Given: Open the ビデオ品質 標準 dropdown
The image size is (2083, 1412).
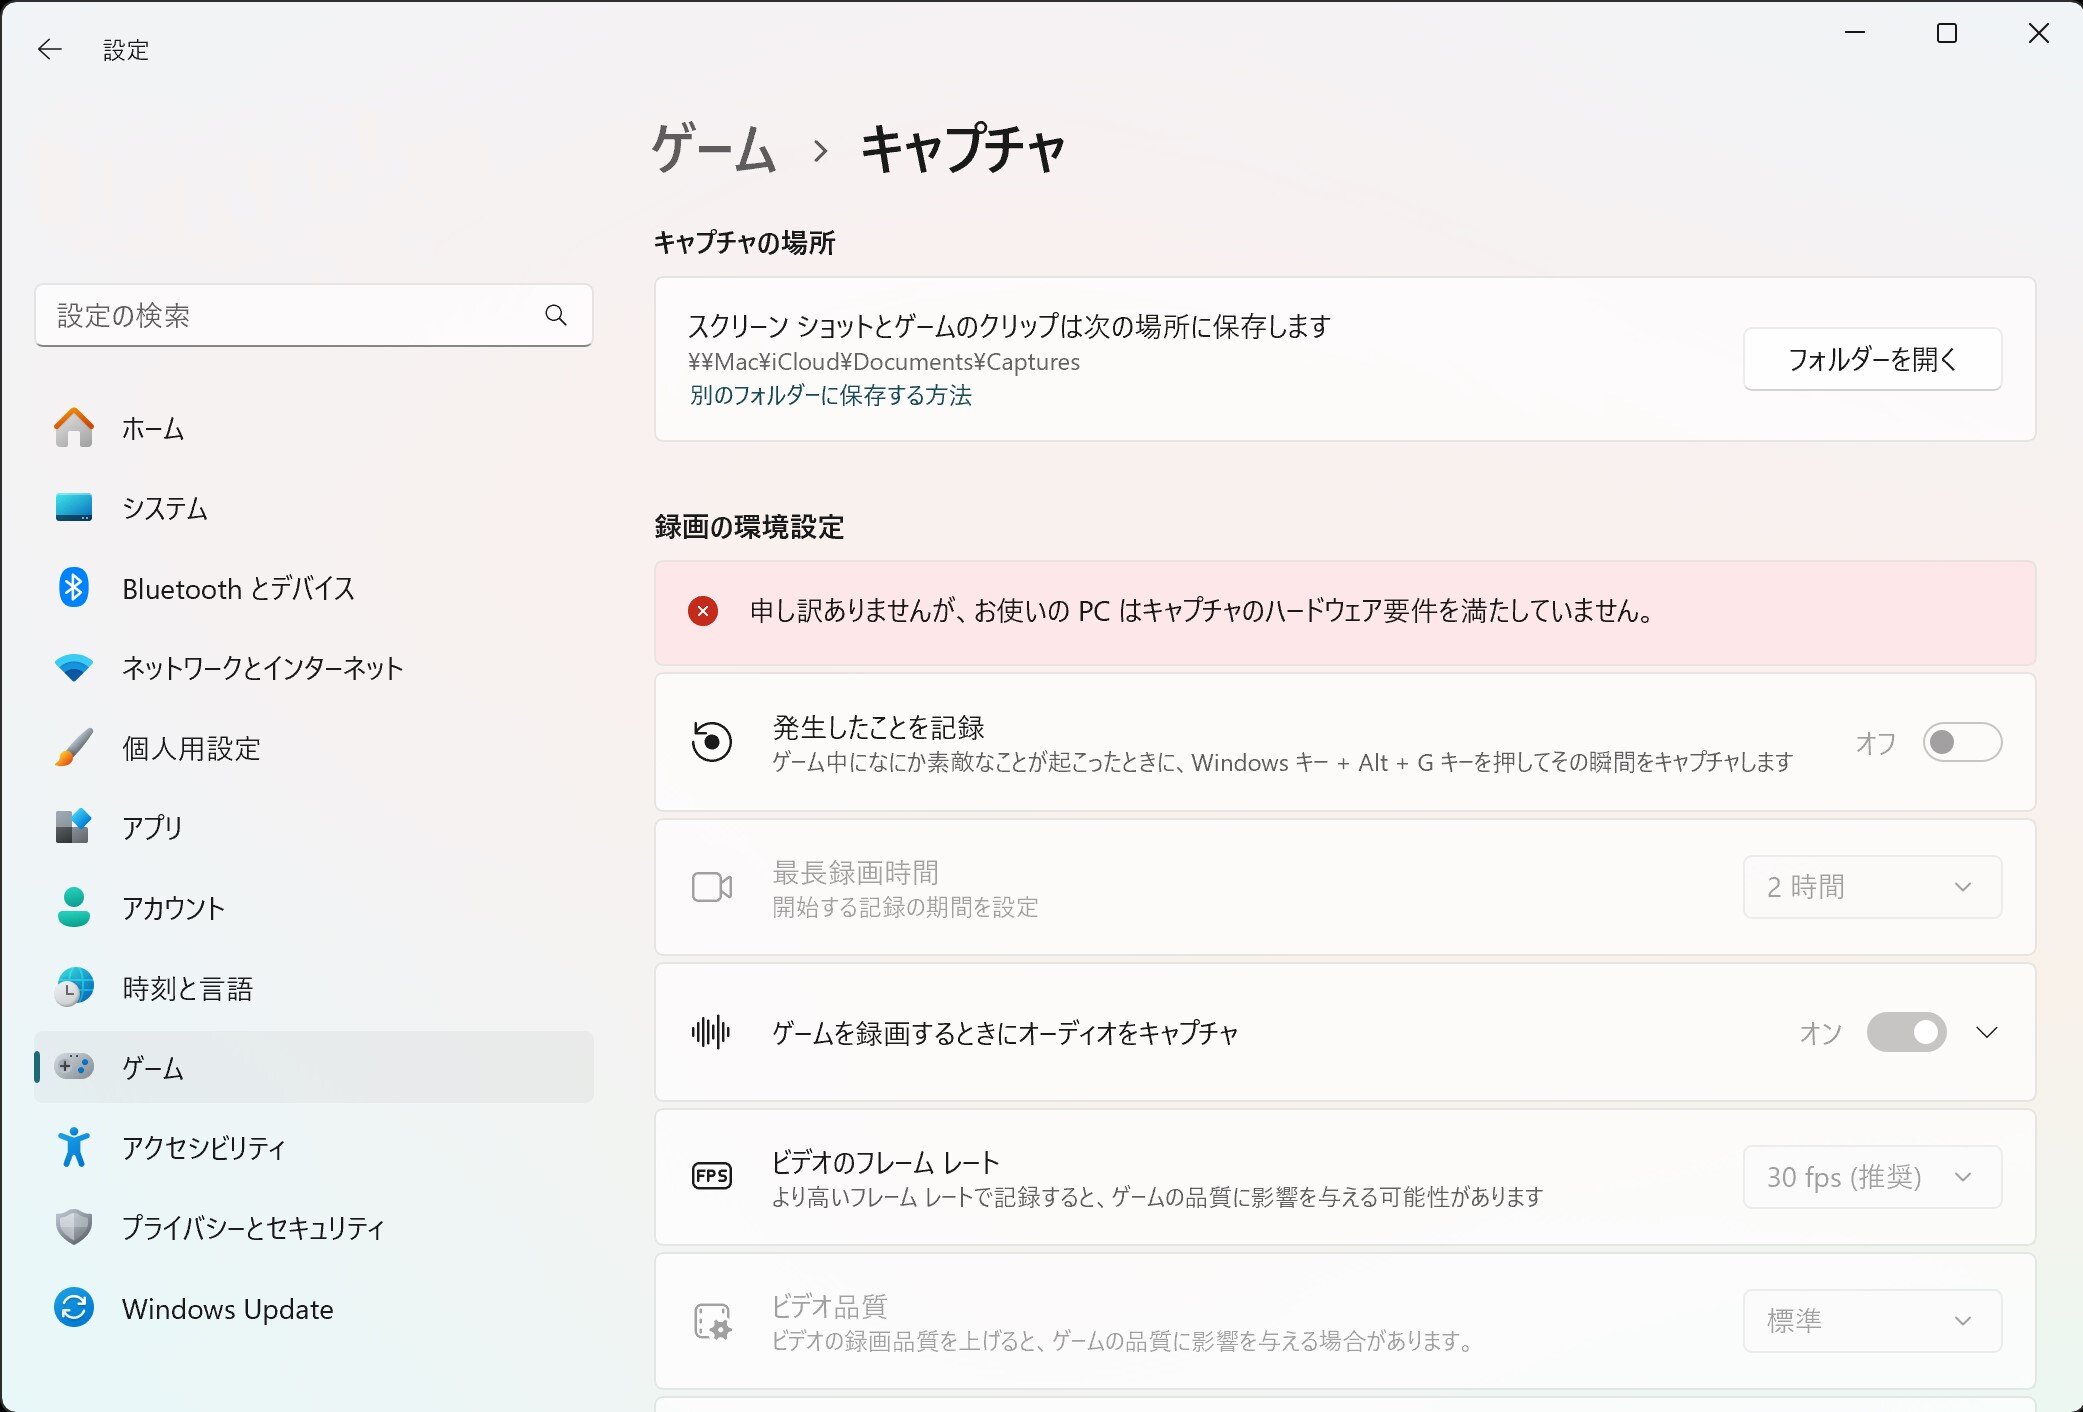Looking at the screenshot, I should (1872, 1321).
